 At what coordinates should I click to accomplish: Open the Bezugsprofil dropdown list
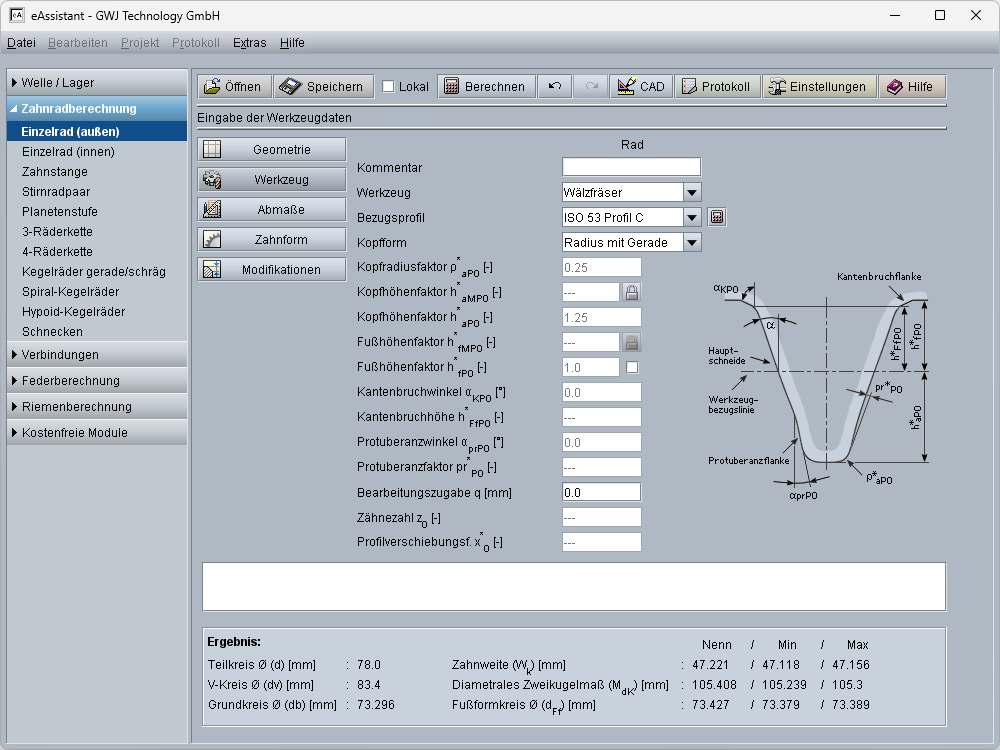pyautogui.click(x=692, y=217)
